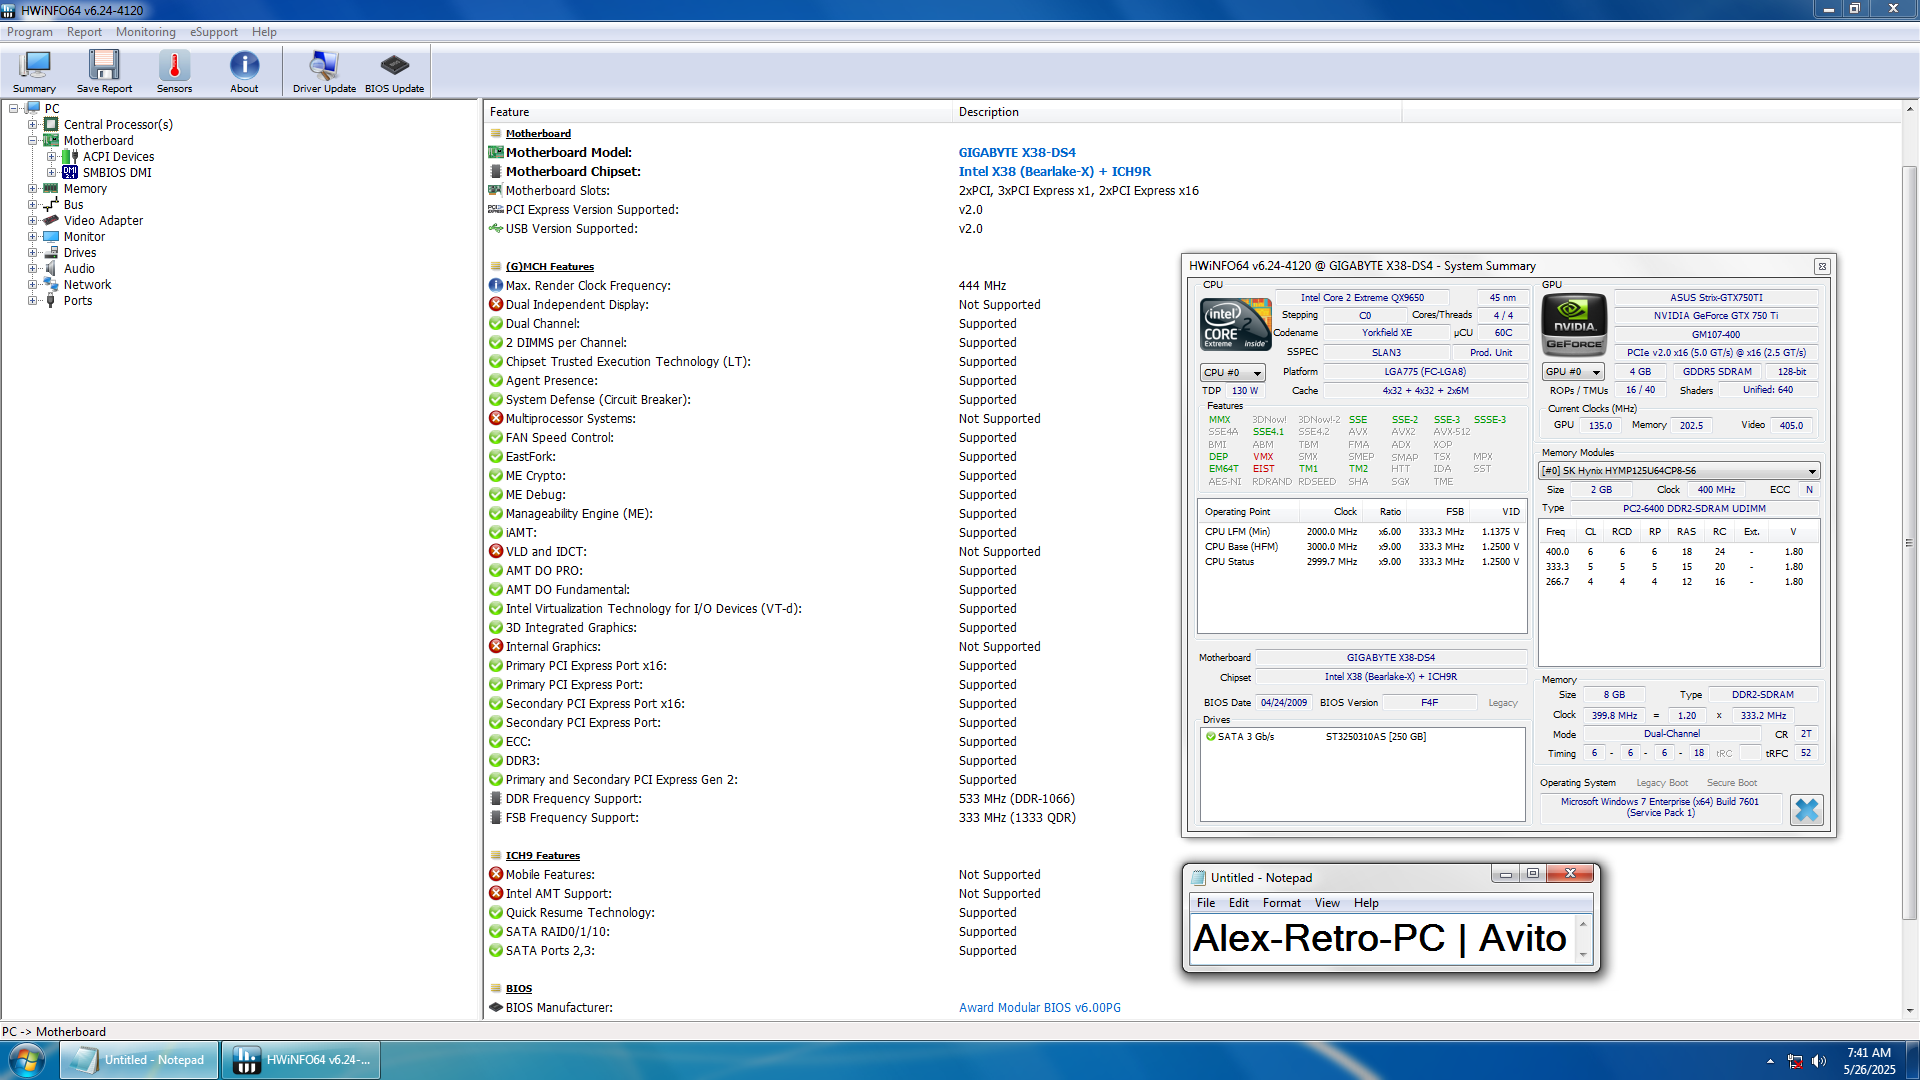Open the Format menu in Notepad
This screenshot has height=1080, width=1920.
[1281, 903]
